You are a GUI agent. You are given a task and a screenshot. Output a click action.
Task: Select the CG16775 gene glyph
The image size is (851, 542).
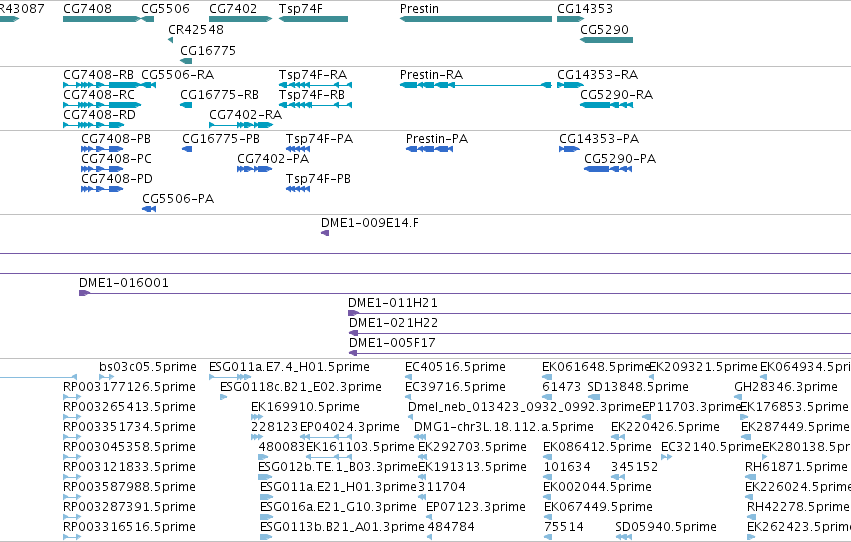click(x=186, y=61)
